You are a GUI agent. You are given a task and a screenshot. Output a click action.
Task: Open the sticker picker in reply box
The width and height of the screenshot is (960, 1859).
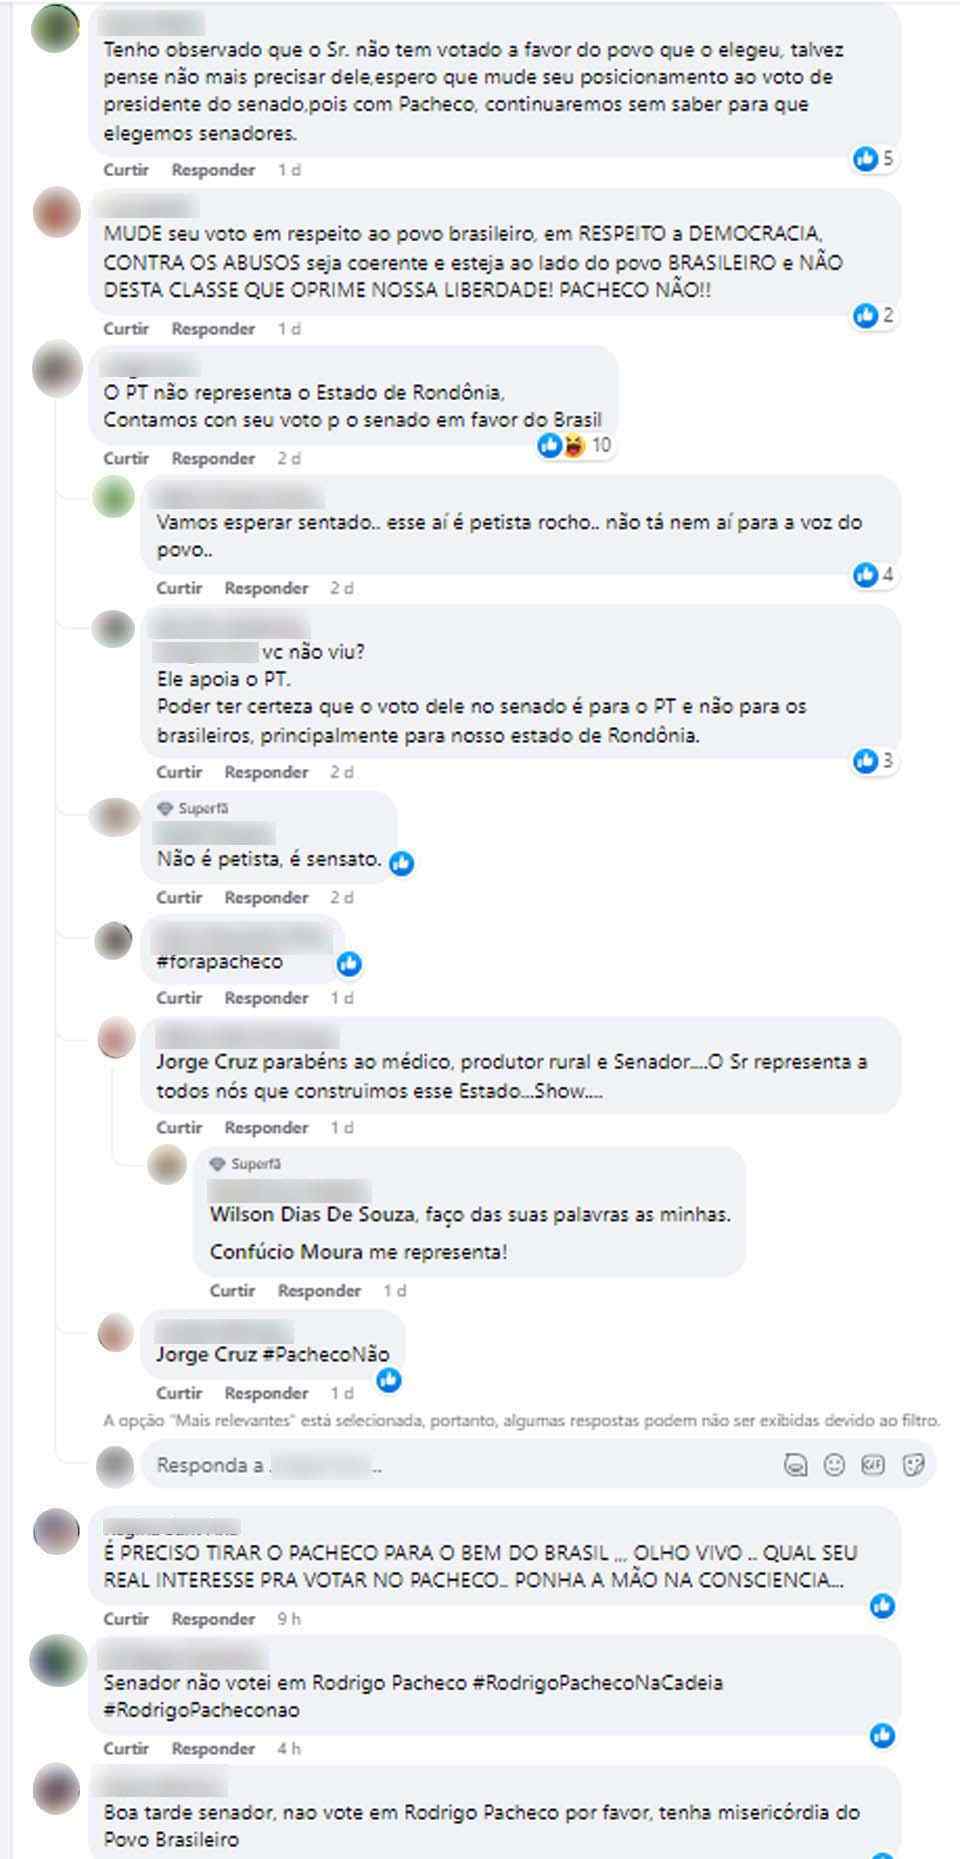913,1465
